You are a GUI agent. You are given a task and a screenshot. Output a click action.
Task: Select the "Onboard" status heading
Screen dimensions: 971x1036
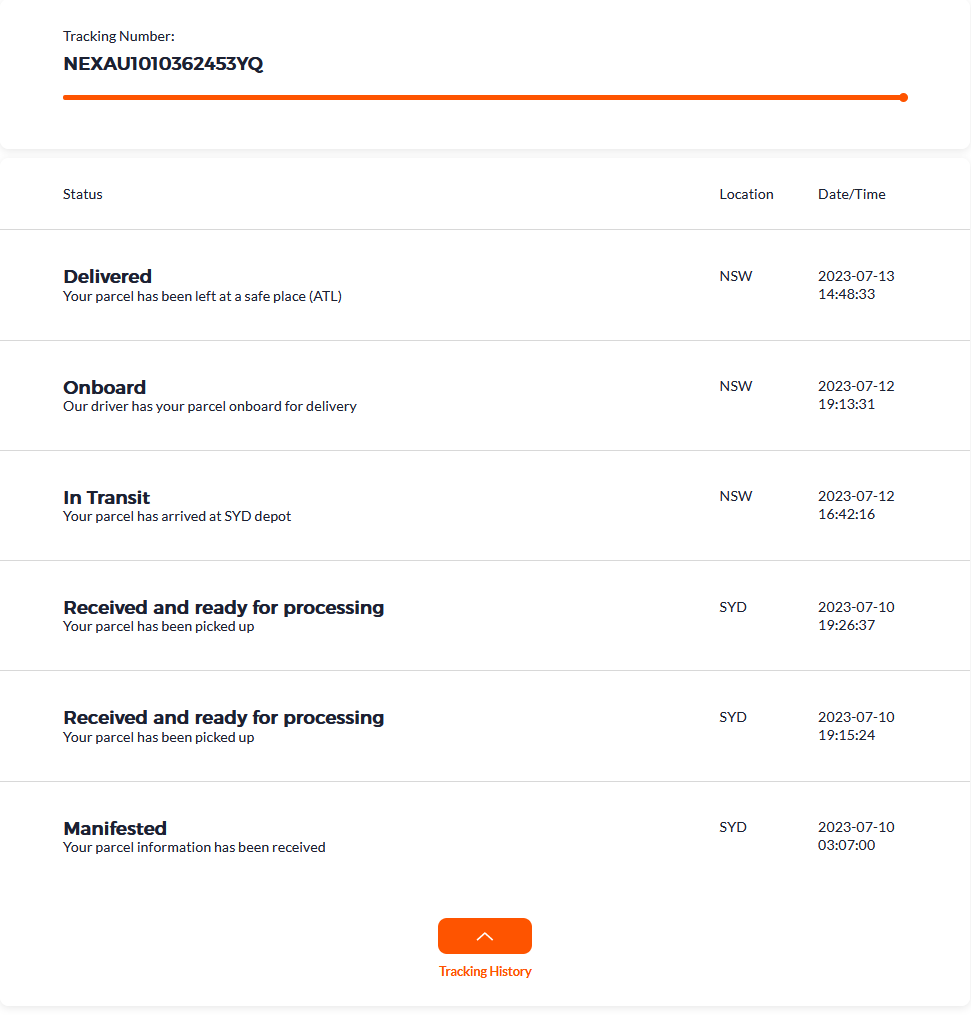[x=105, y=387]
